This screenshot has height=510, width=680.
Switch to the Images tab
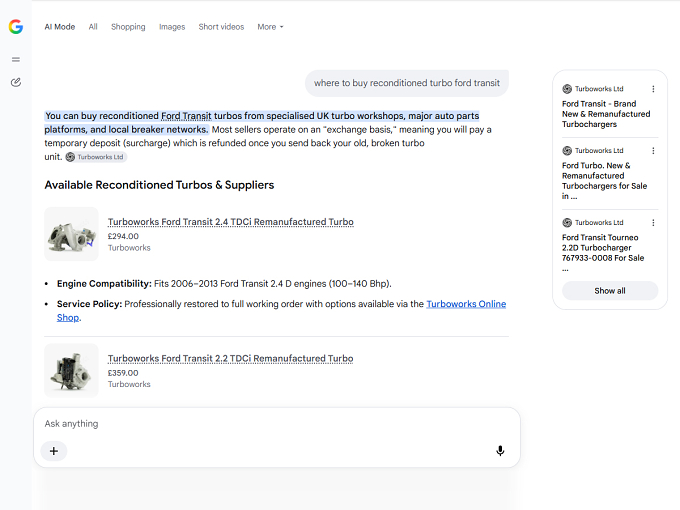point(172,27)
